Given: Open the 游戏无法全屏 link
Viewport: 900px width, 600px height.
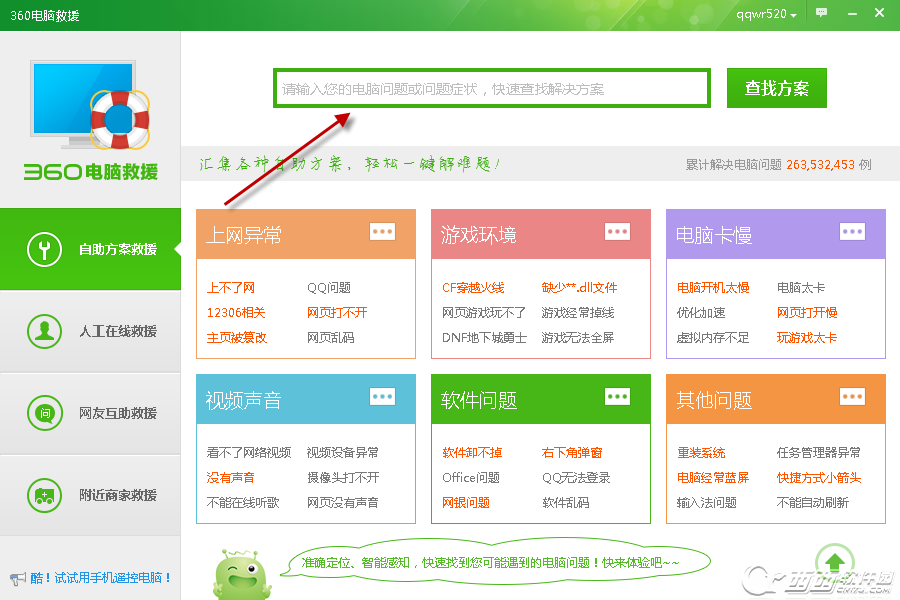Looking at the screenshot, I should [578, 338].
